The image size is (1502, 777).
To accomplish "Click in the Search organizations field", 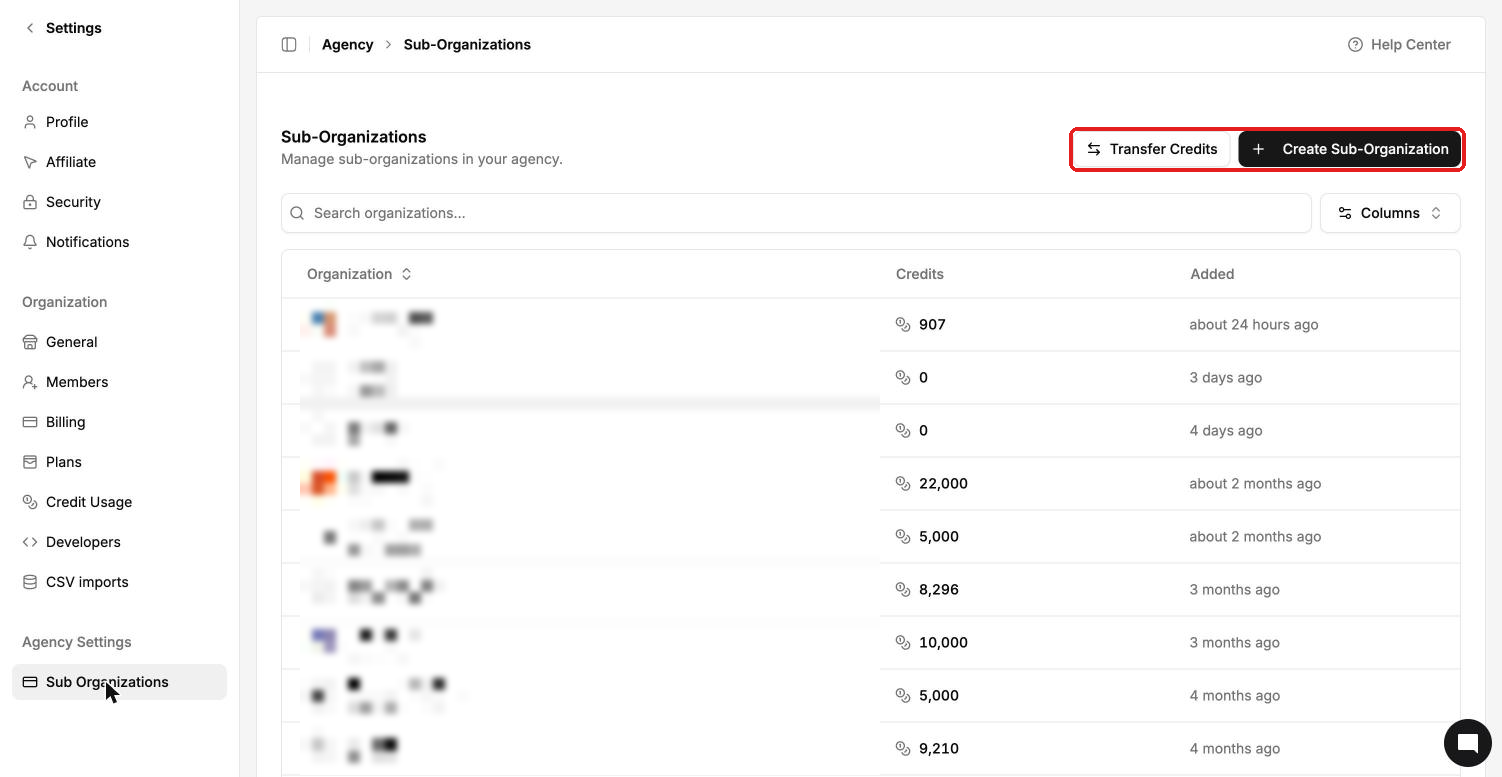I will [x=796, y=213].
